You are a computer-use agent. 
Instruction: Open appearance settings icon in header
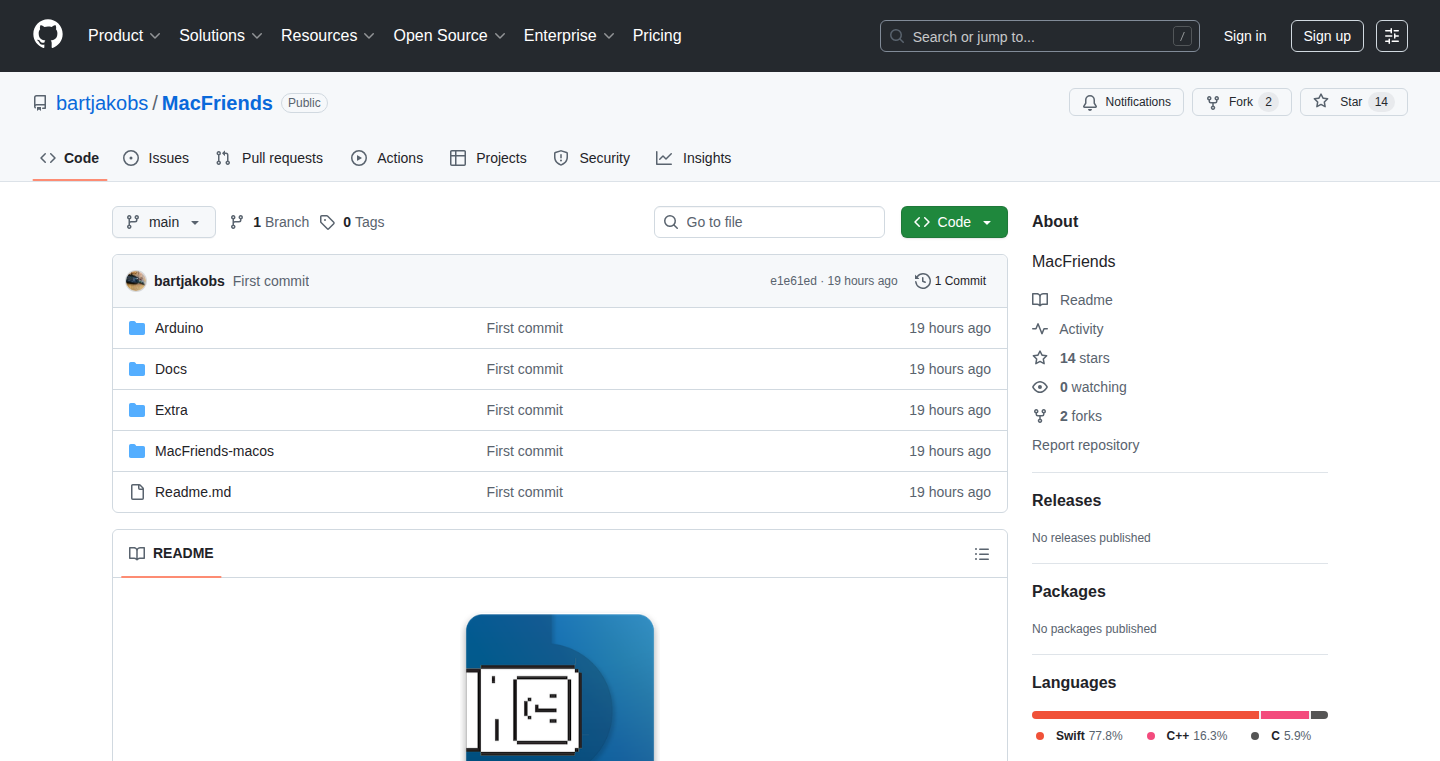tap(1392, 36)
